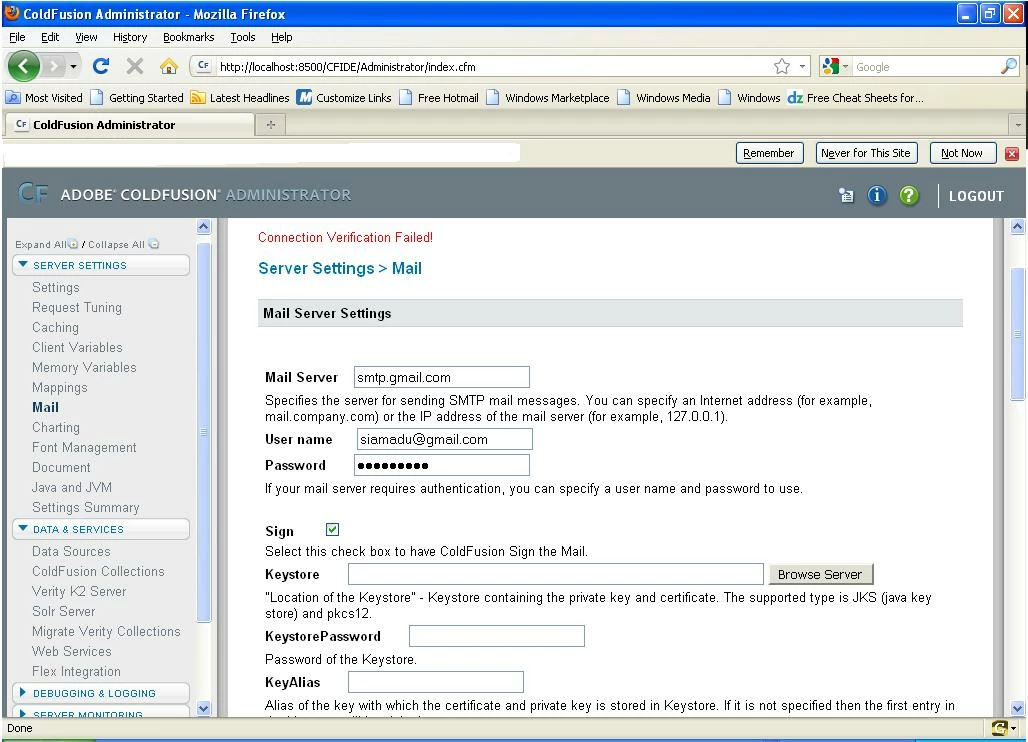Viewport: 1028px width, 742px height.
Task: Click the status bar add-on icon
Action: click(1000, 728)
